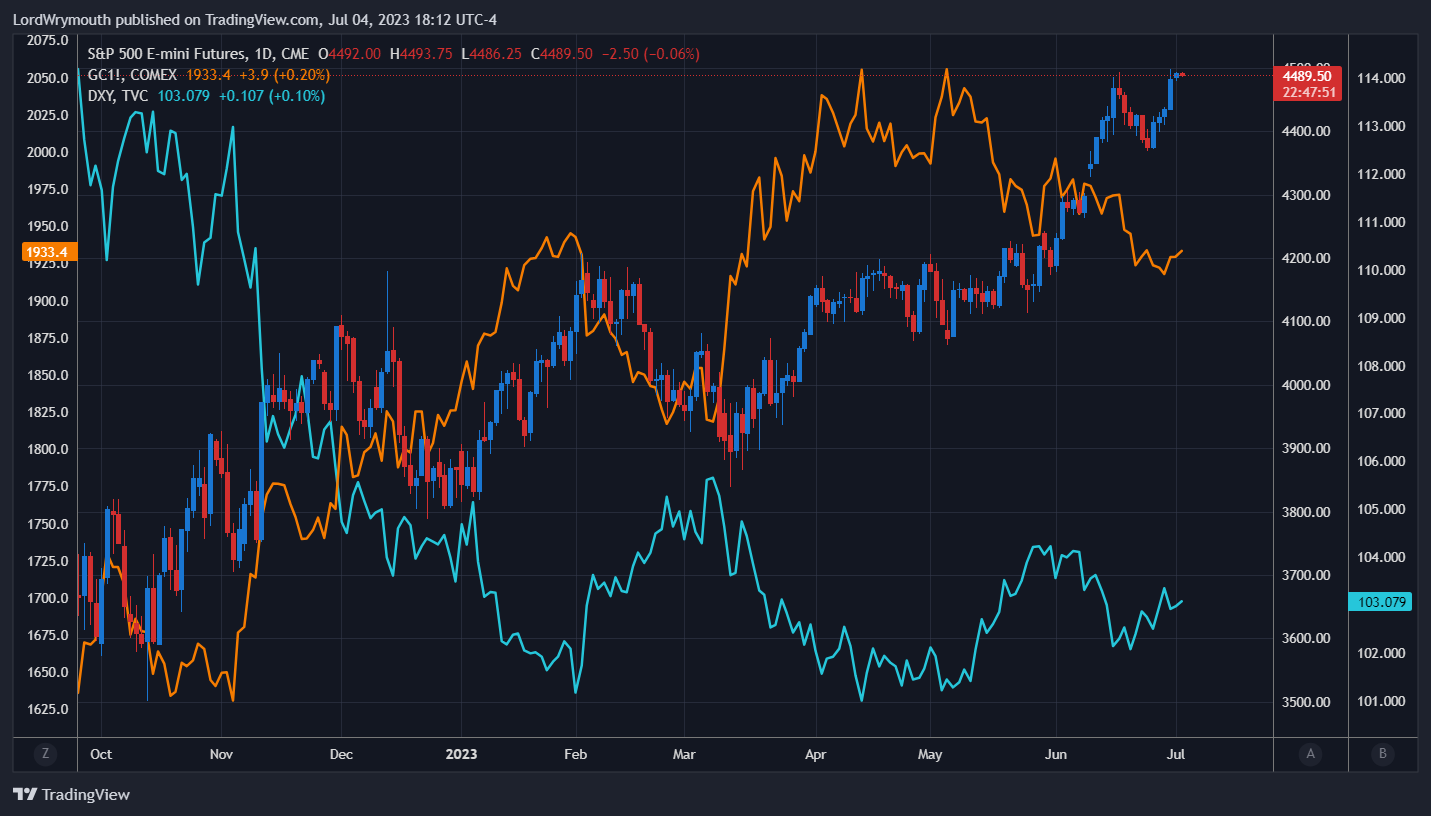Click 1900.0 on the left gold axis
This screenshot has height=816, width=1431.
pyautogui.click(x=48, y=301)
